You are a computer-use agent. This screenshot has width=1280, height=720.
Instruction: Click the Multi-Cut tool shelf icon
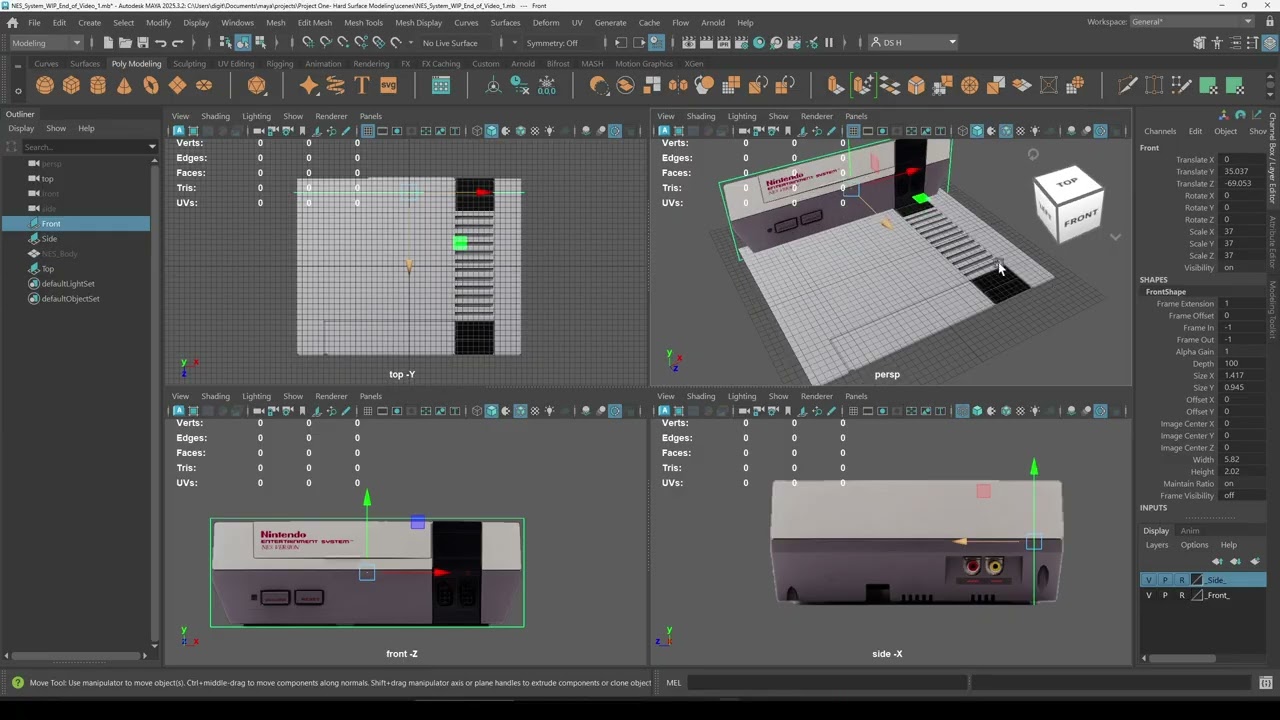point(1127,85)
